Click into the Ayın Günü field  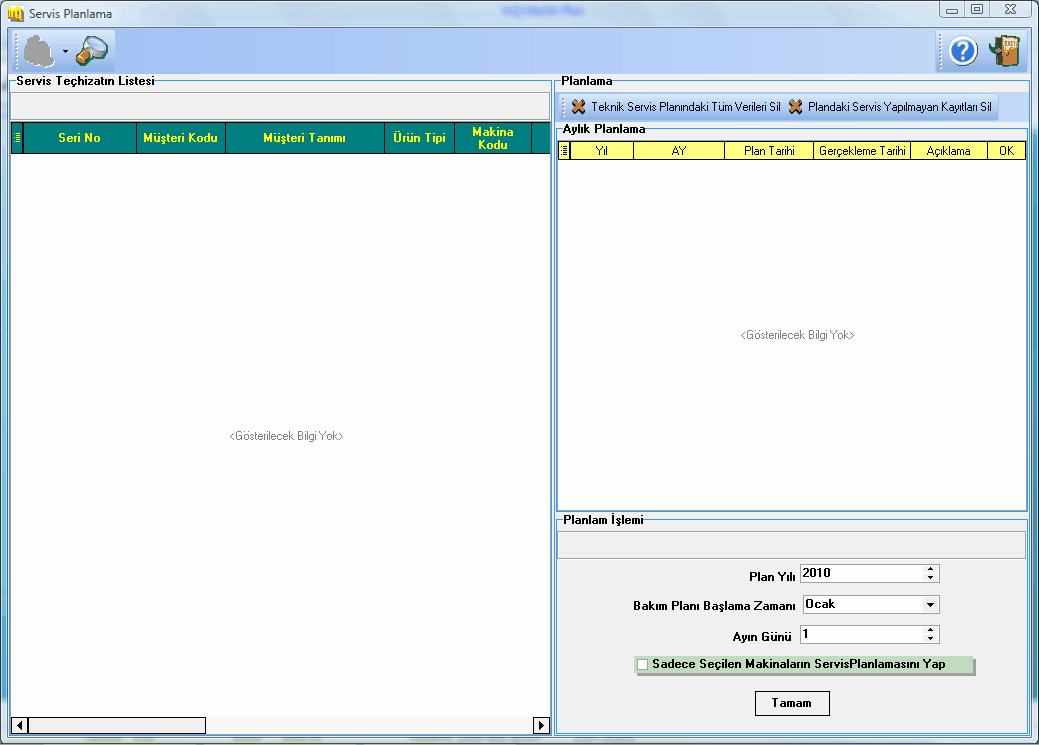pos(861,635)
